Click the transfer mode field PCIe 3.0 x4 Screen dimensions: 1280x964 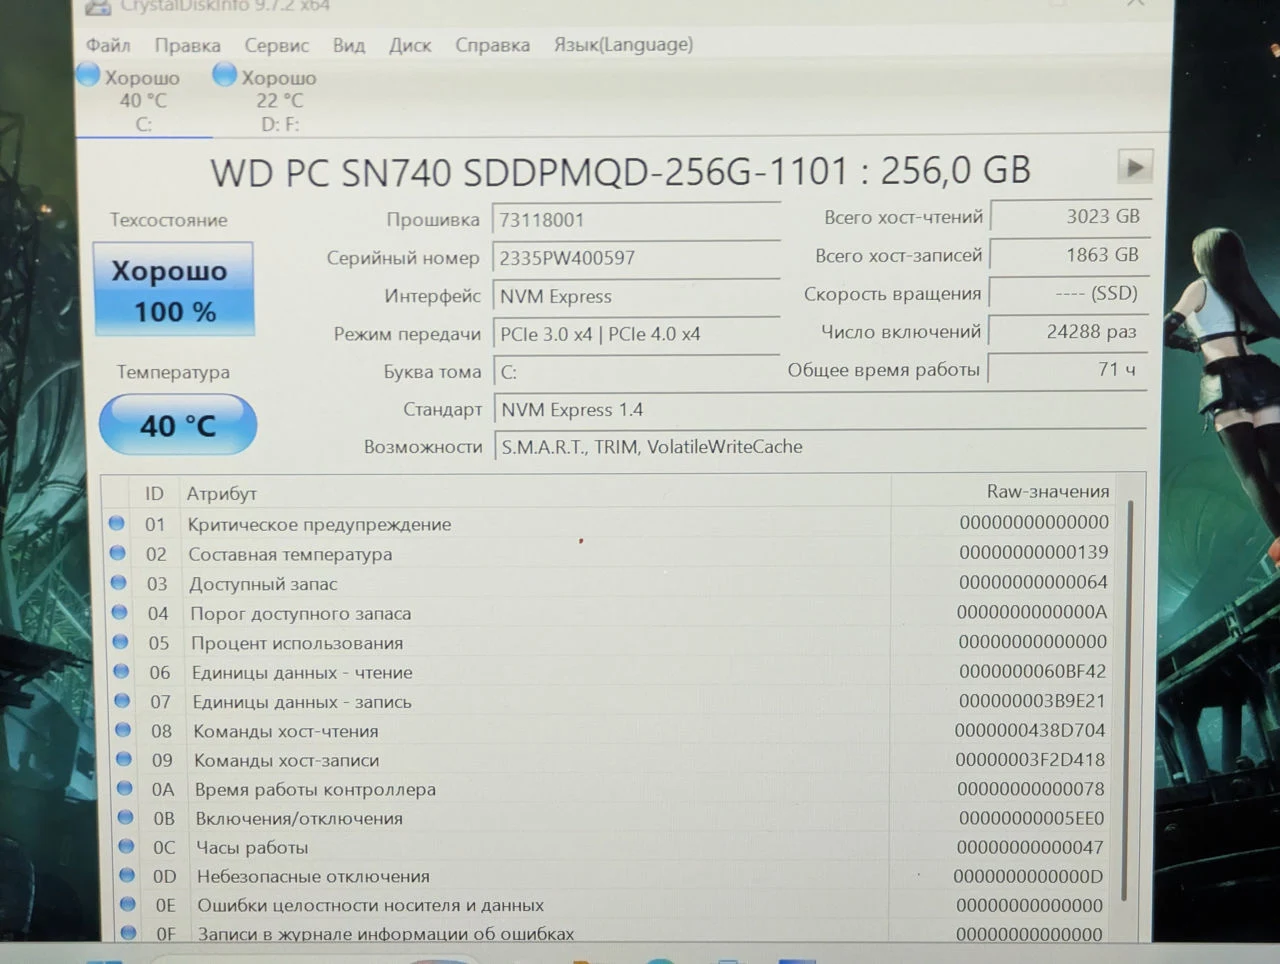636,334
